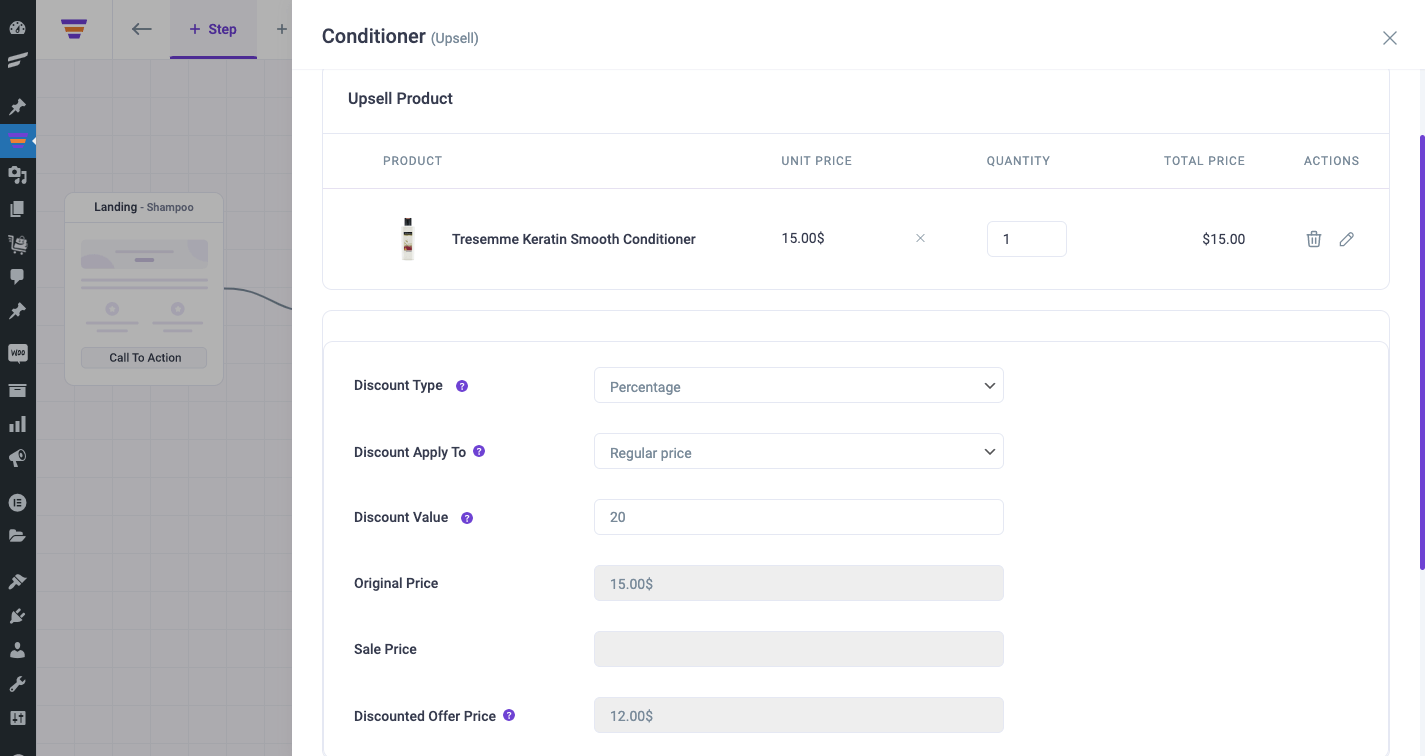Click the help icon beside Discount Type
This screenshot has width=1425, height=756.
pos(462,386)
